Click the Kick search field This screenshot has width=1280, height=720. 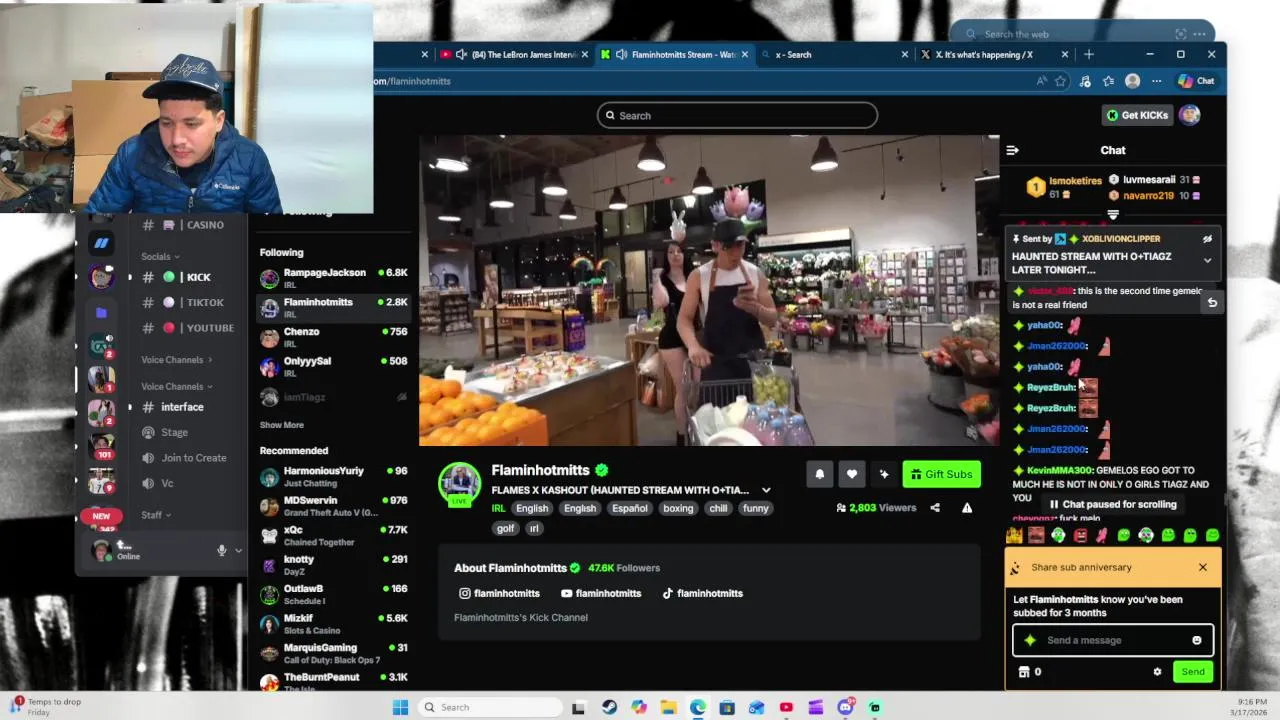pyautogui.click(x=738, y=115)
